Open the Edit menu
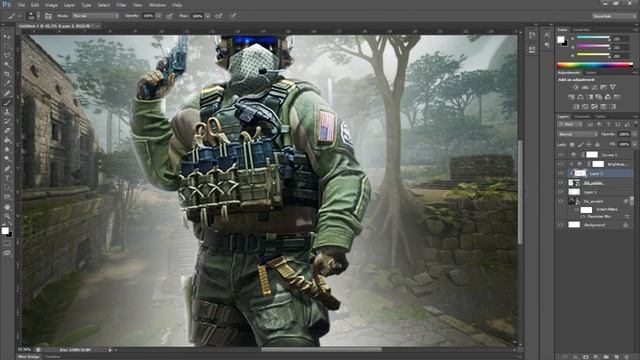This screenshot has width=640, height=360. (35, 5)
